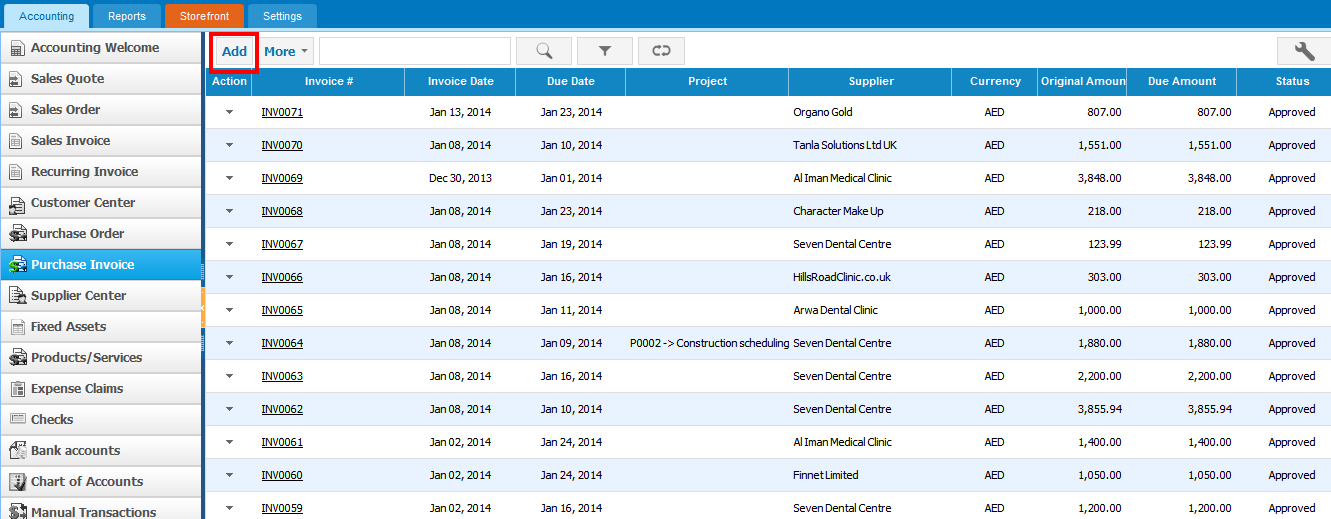Click the Purchase Order truck icon
This screenshot has width=1331, height=519.
[16, 234]
